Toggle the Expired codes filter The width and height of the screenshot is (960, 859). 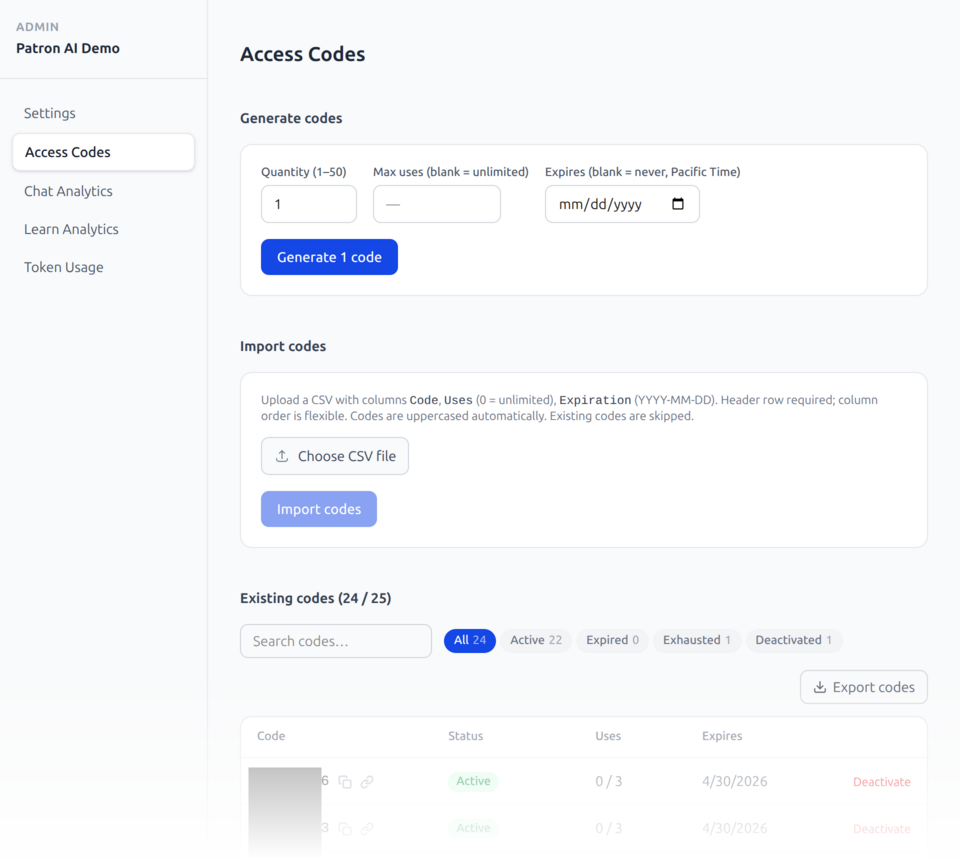(611, 640)
